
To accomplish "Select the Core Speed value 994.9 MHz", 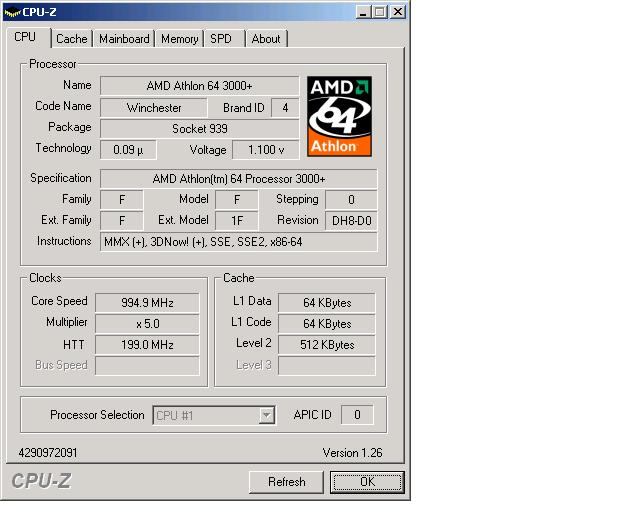I will [147, 303].
